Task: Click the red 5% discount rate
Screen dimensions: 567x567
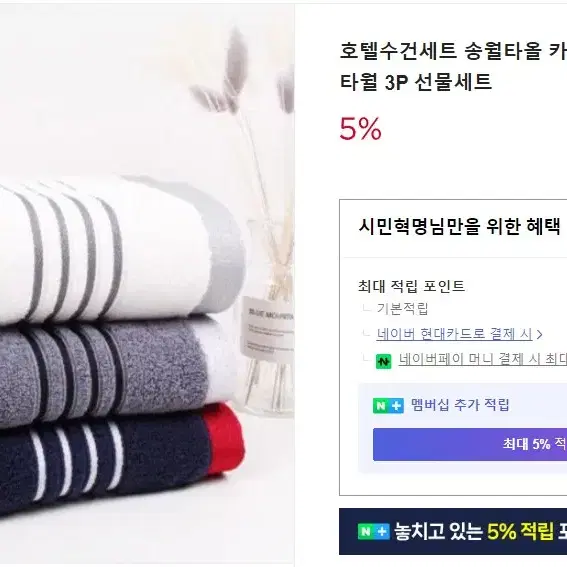Action: click(x=360, y=128)
